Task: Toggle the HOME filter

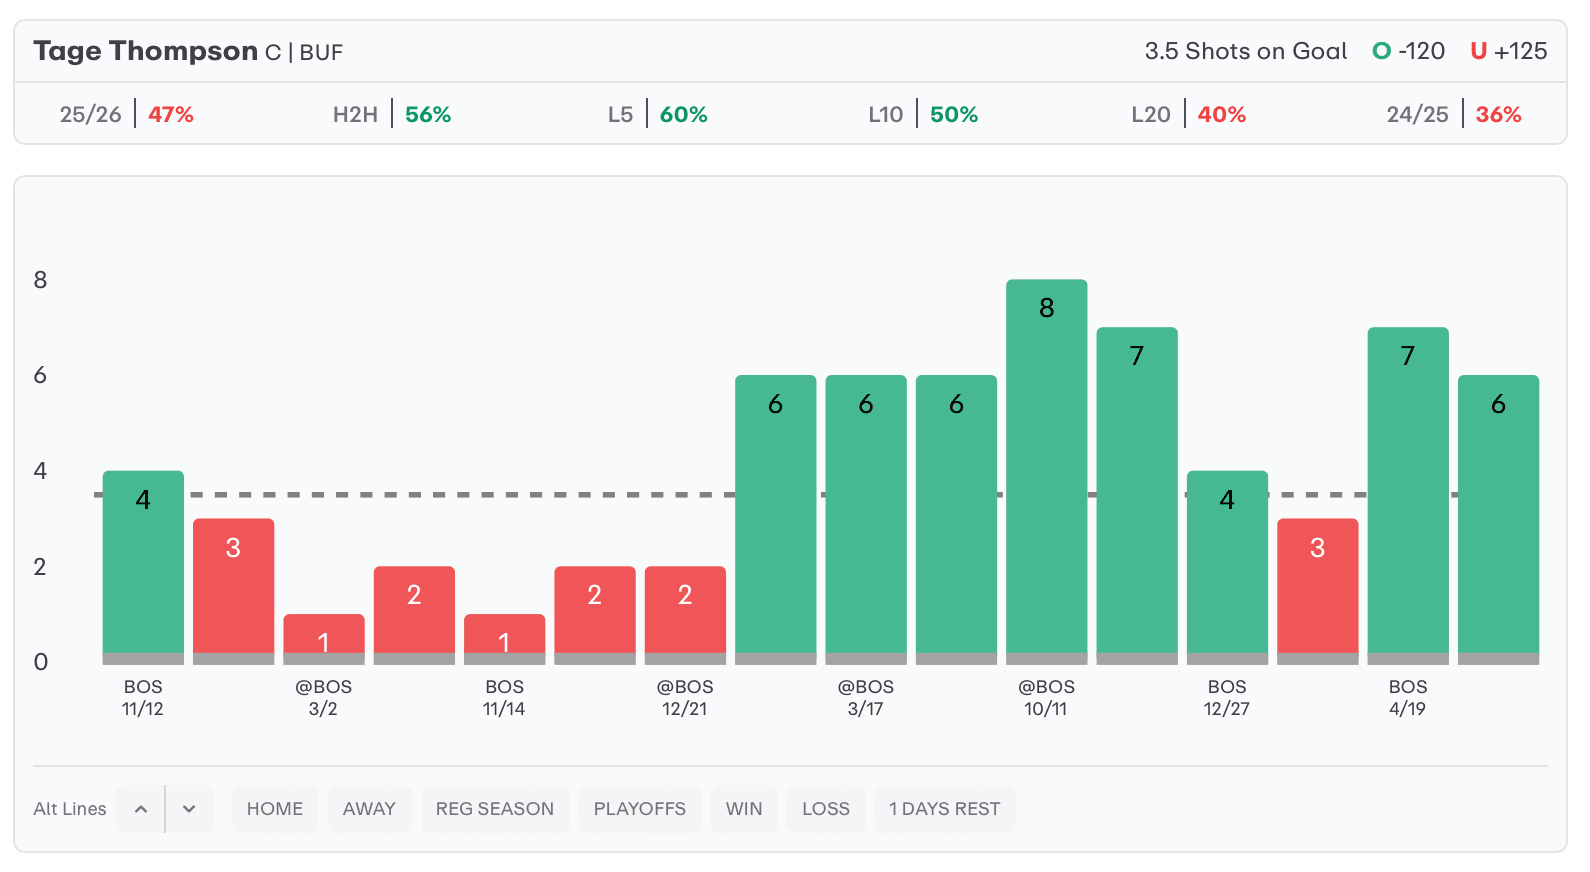Action: (x=275, y=809)
